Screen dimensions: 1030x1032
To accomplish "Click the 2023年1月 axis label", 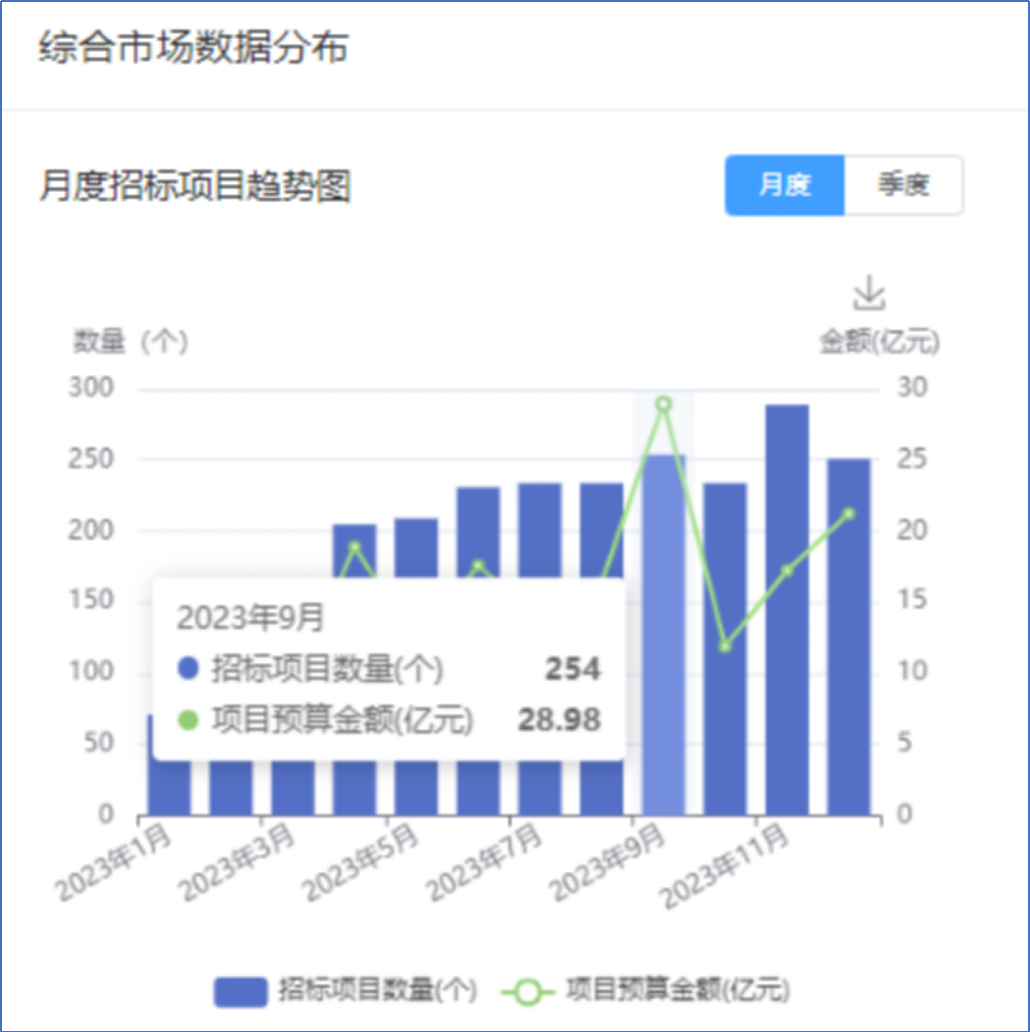I will tap(113, 863).
